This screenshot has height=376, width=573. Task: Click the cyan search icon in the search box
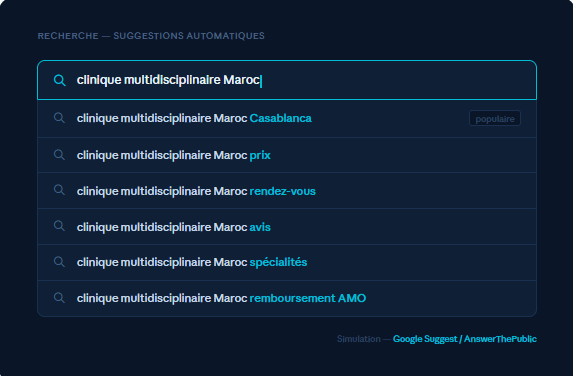60,80
